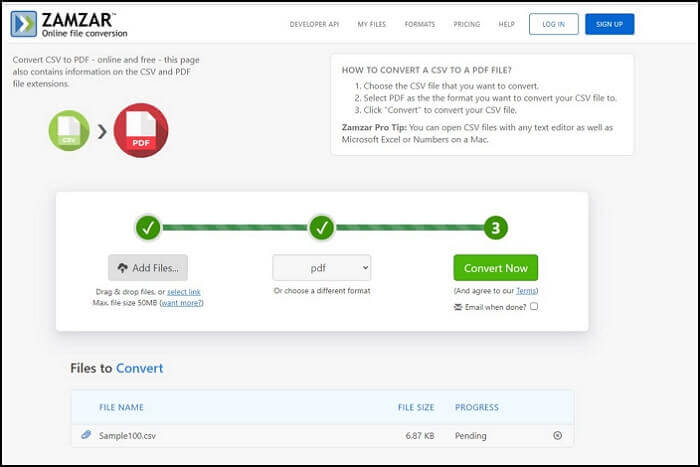Open the Pricing page
700x467 pixels.
coord(466,24)
